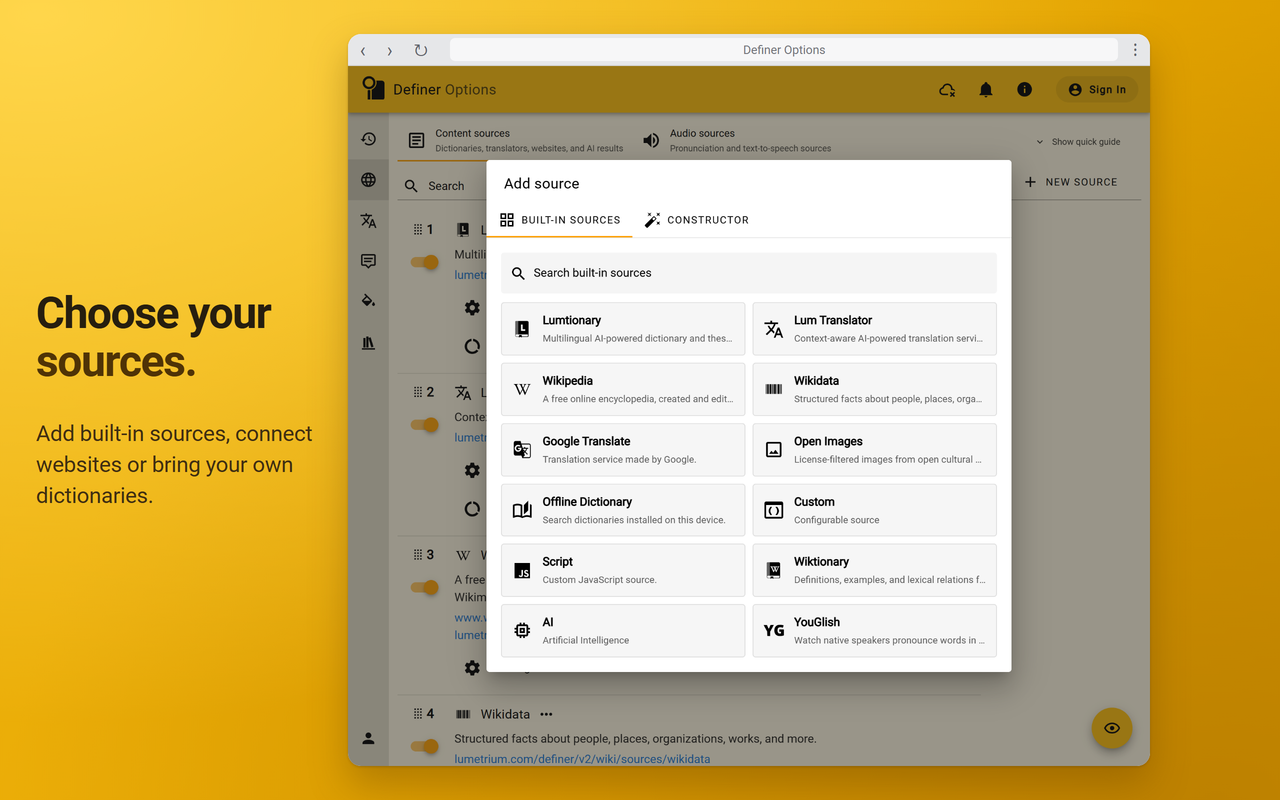Click the drag handle for source 4
The width and height of the screenshot is (1280, 800).
point(418,714)
